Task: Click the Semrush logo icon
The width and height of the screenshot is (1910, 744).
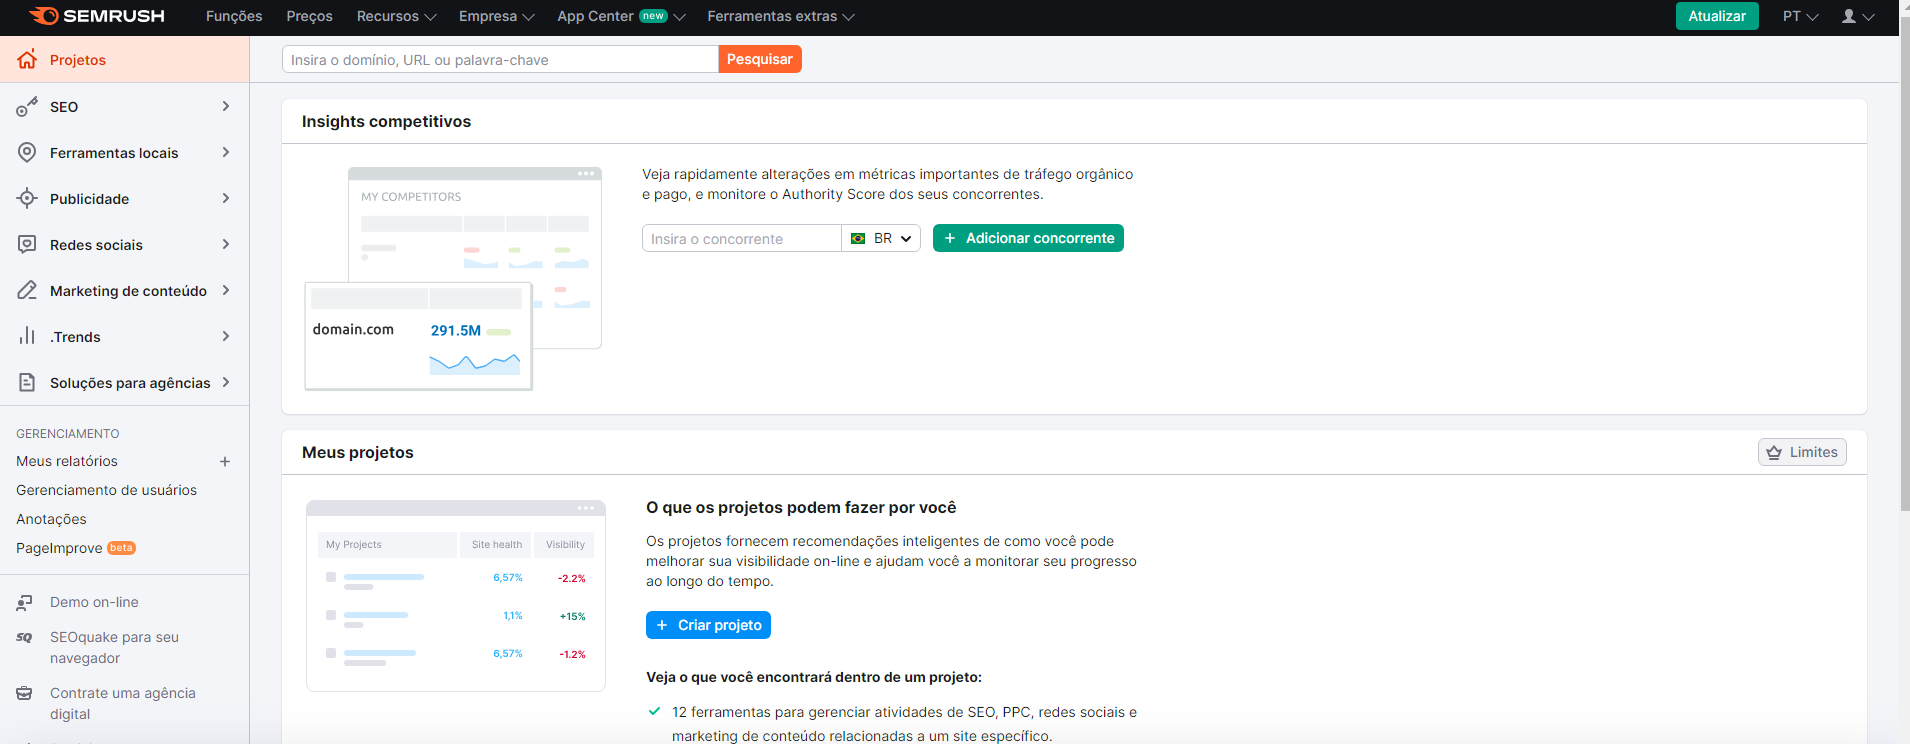Action: (44, 16)
